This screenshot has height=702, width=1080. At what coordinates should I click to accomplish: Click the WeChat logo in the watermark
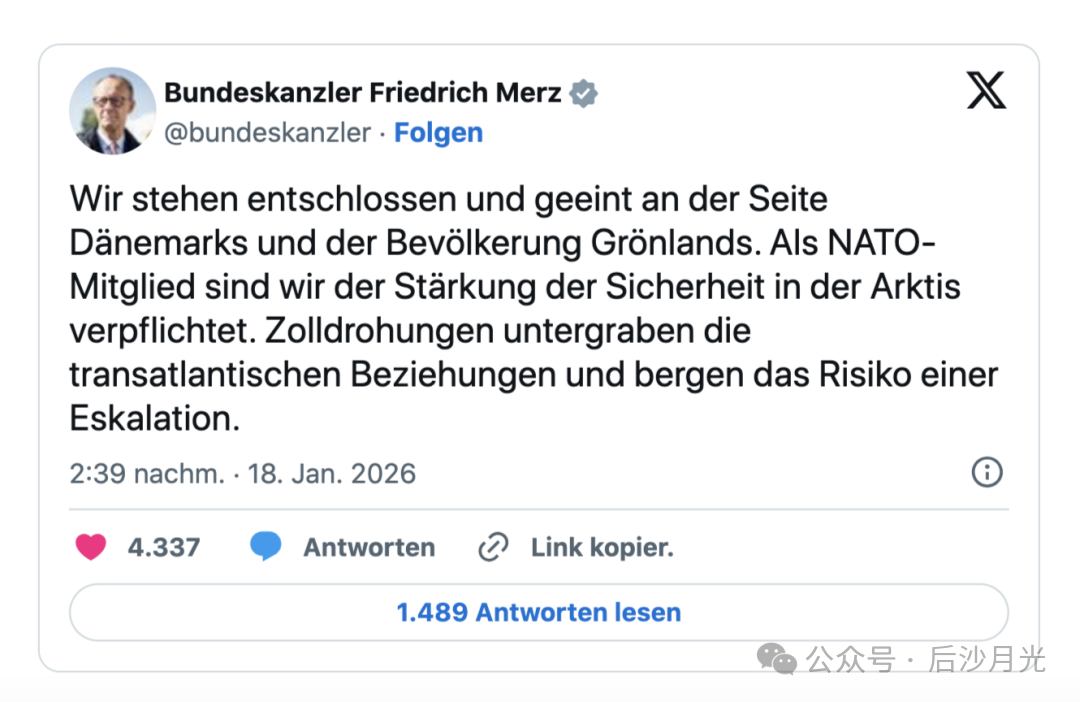pyautogui.click(x=777, y=659)
